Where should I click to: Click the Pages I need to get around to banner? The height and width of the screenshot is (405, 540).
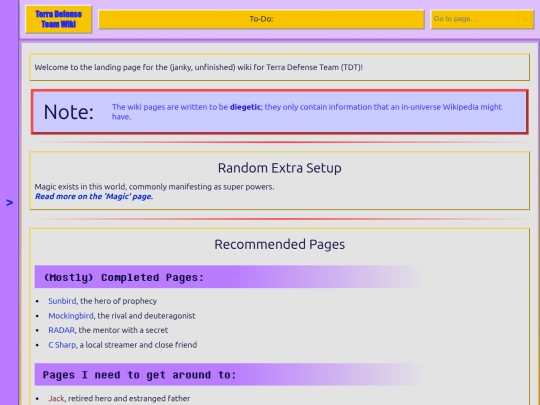click(x=229, y=374)
